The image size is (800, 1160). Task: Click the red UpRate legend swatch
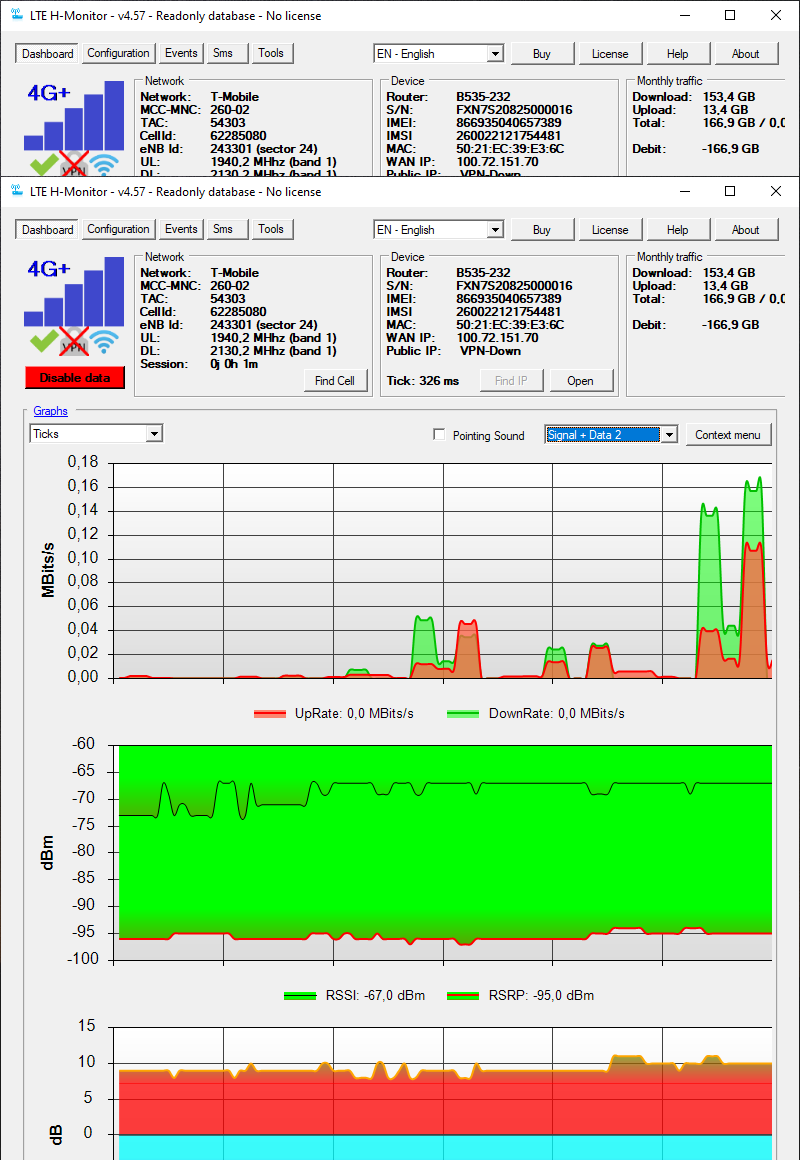[x=269, y=713]
